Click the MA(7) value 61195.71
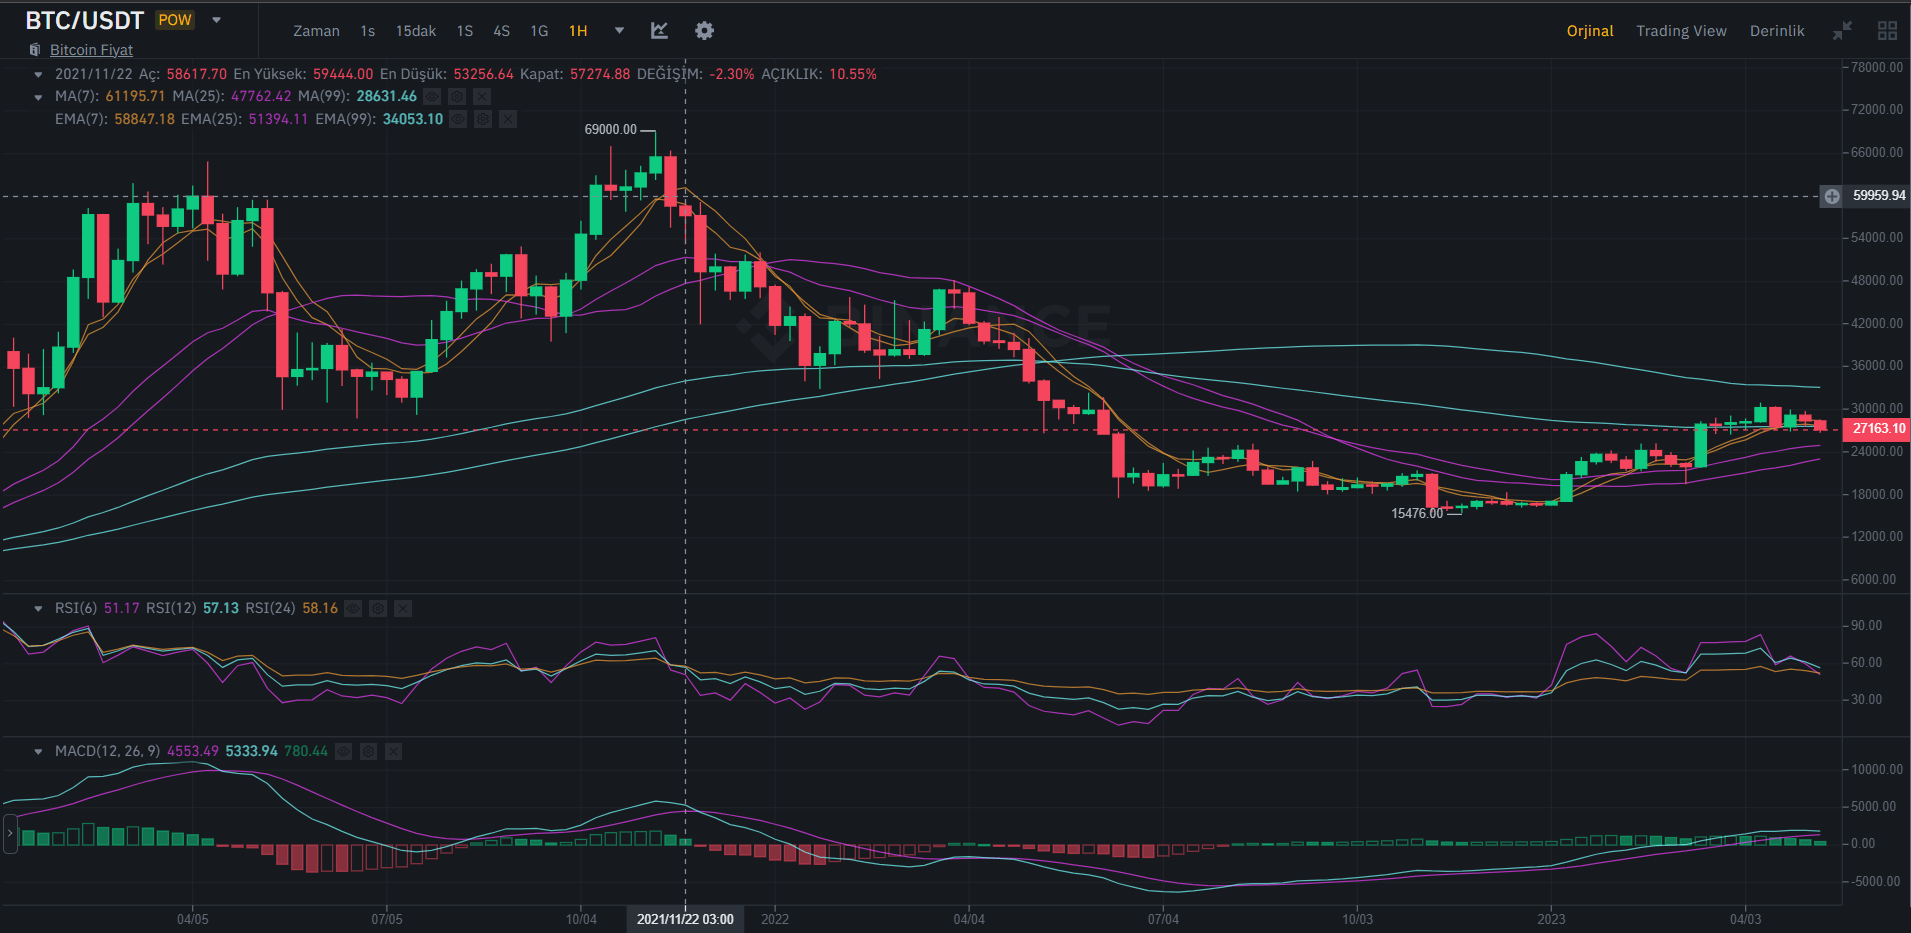1911x933 pixels. coord(135,97)
